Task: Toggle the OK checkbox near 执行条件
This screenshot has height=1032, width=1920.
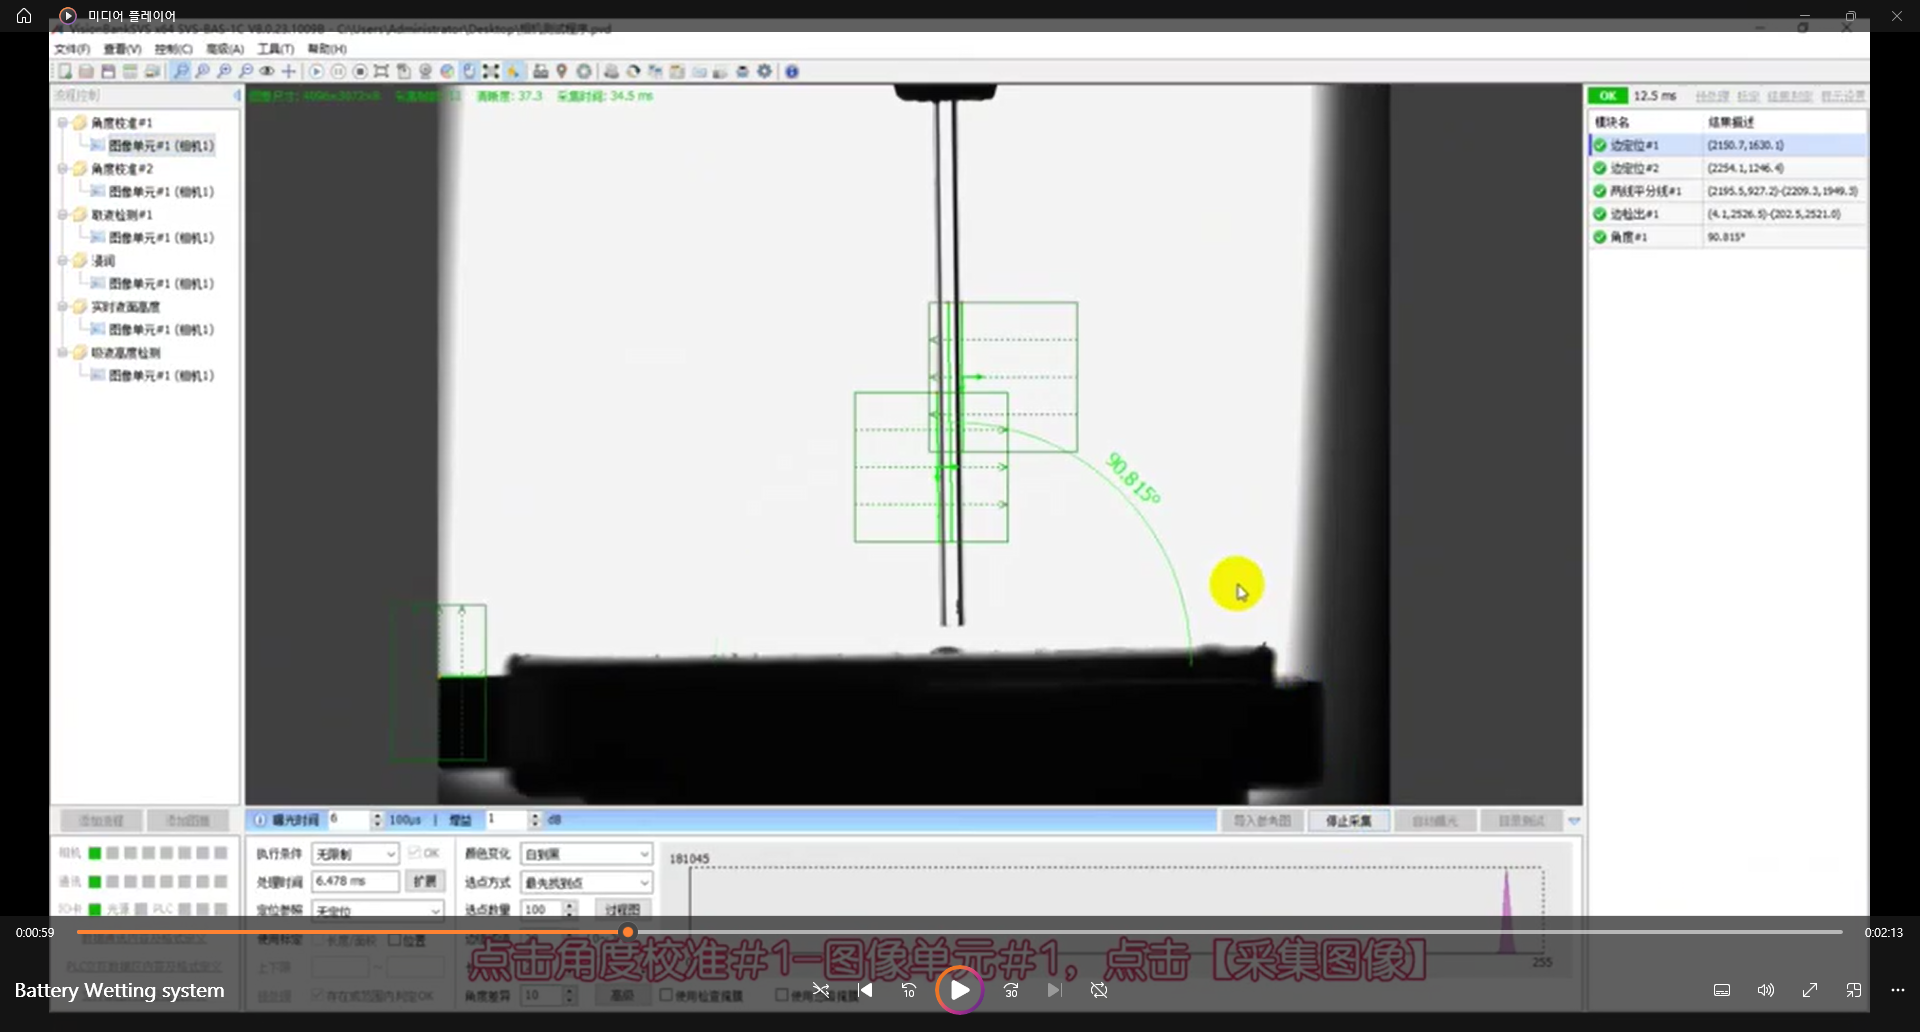Action: (x=414, y=853)
